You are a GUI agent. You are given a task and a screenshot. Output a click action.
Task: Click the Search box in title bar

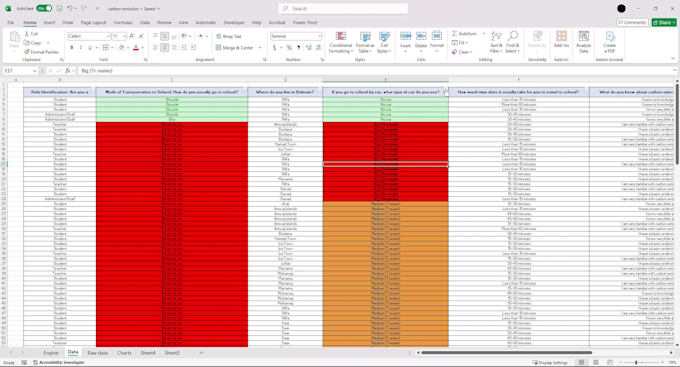(x=343, y=8)
